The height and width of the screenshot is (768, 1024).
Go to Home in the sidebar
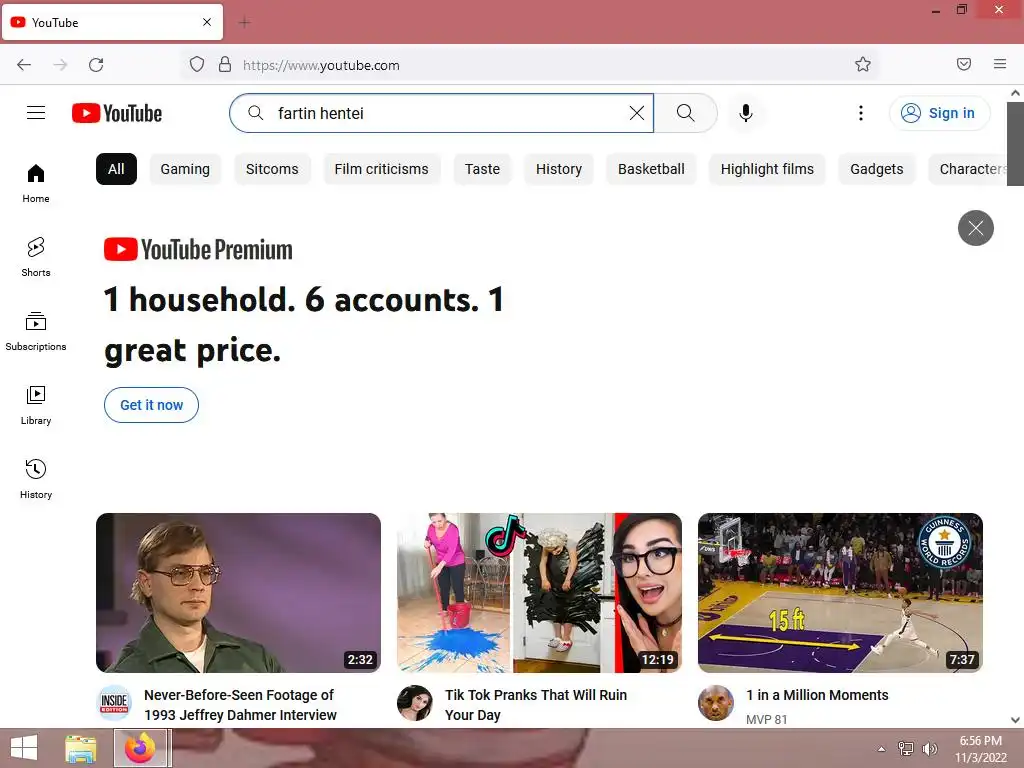tap(36, 184)
